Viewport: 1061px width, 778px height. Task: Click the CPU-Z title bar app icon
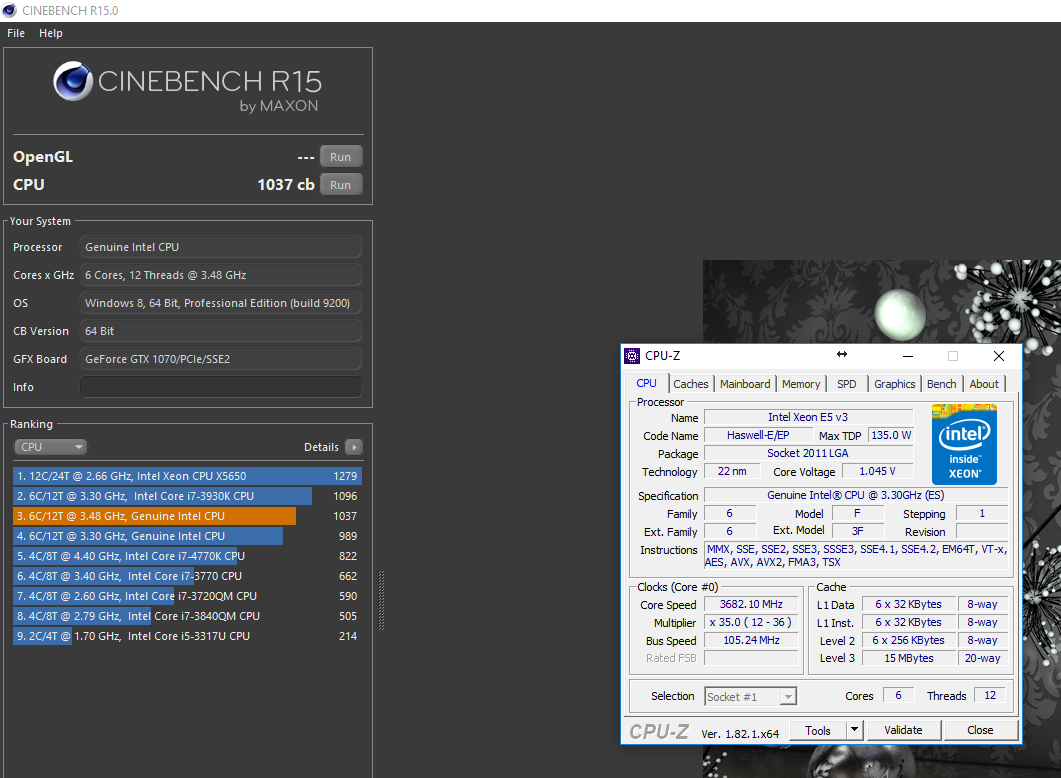tap(632, 356)
